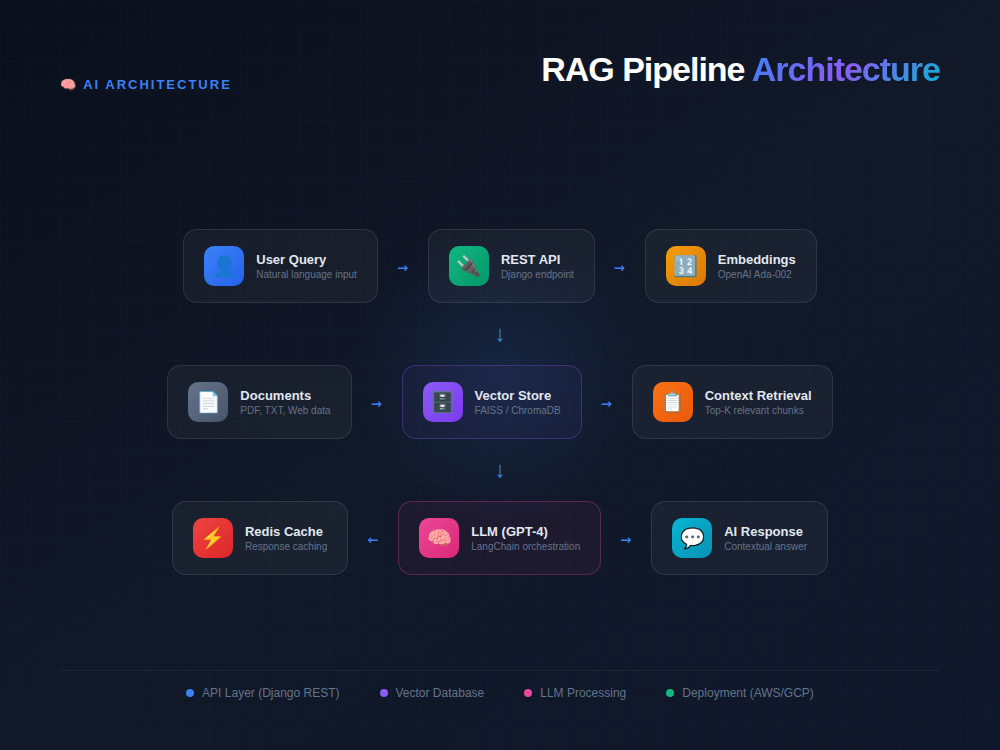Screen dimensions: 1000x750
Task: Click the arrow from LLM to AI Response
Action: (626, 540)
